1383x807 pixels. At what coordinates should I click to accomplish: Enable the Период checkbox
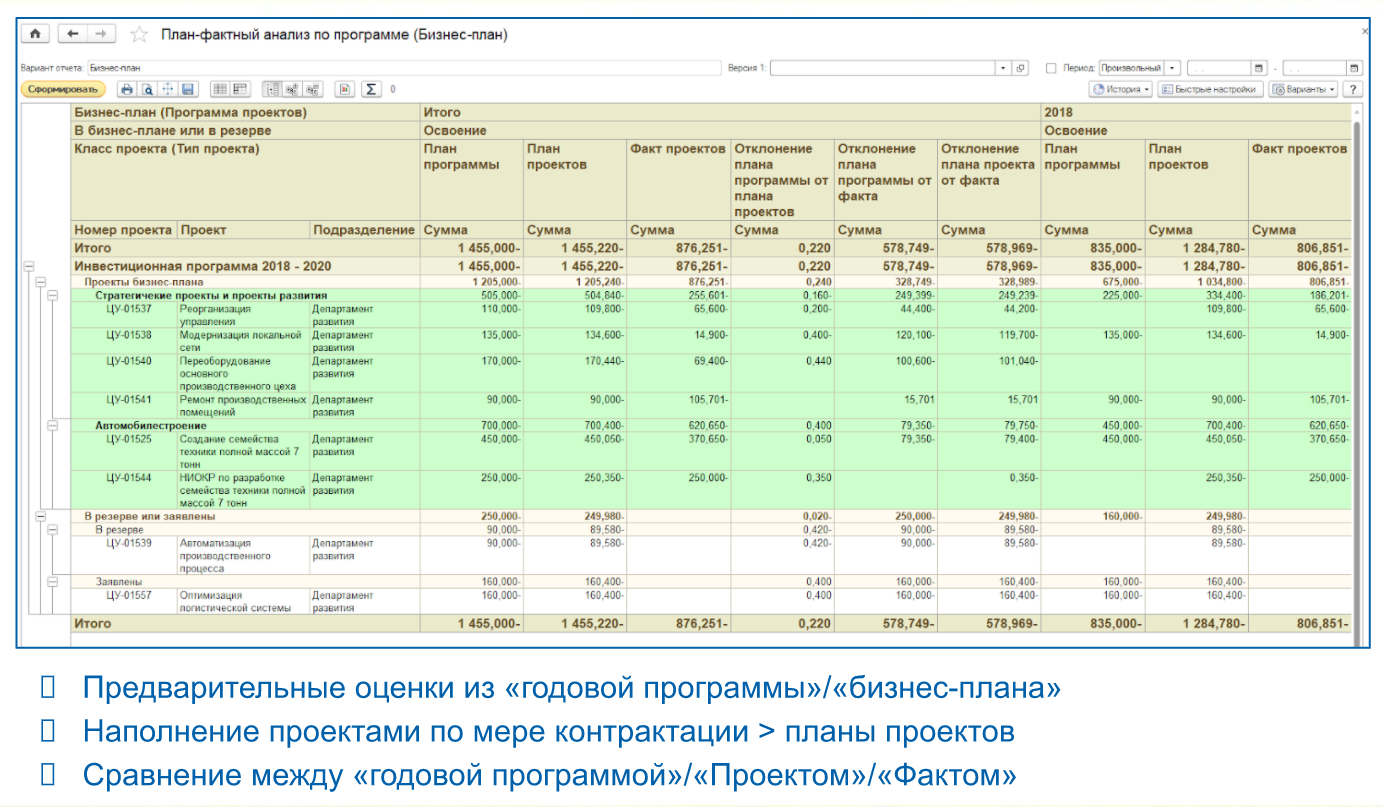[x=1051, y=68]
